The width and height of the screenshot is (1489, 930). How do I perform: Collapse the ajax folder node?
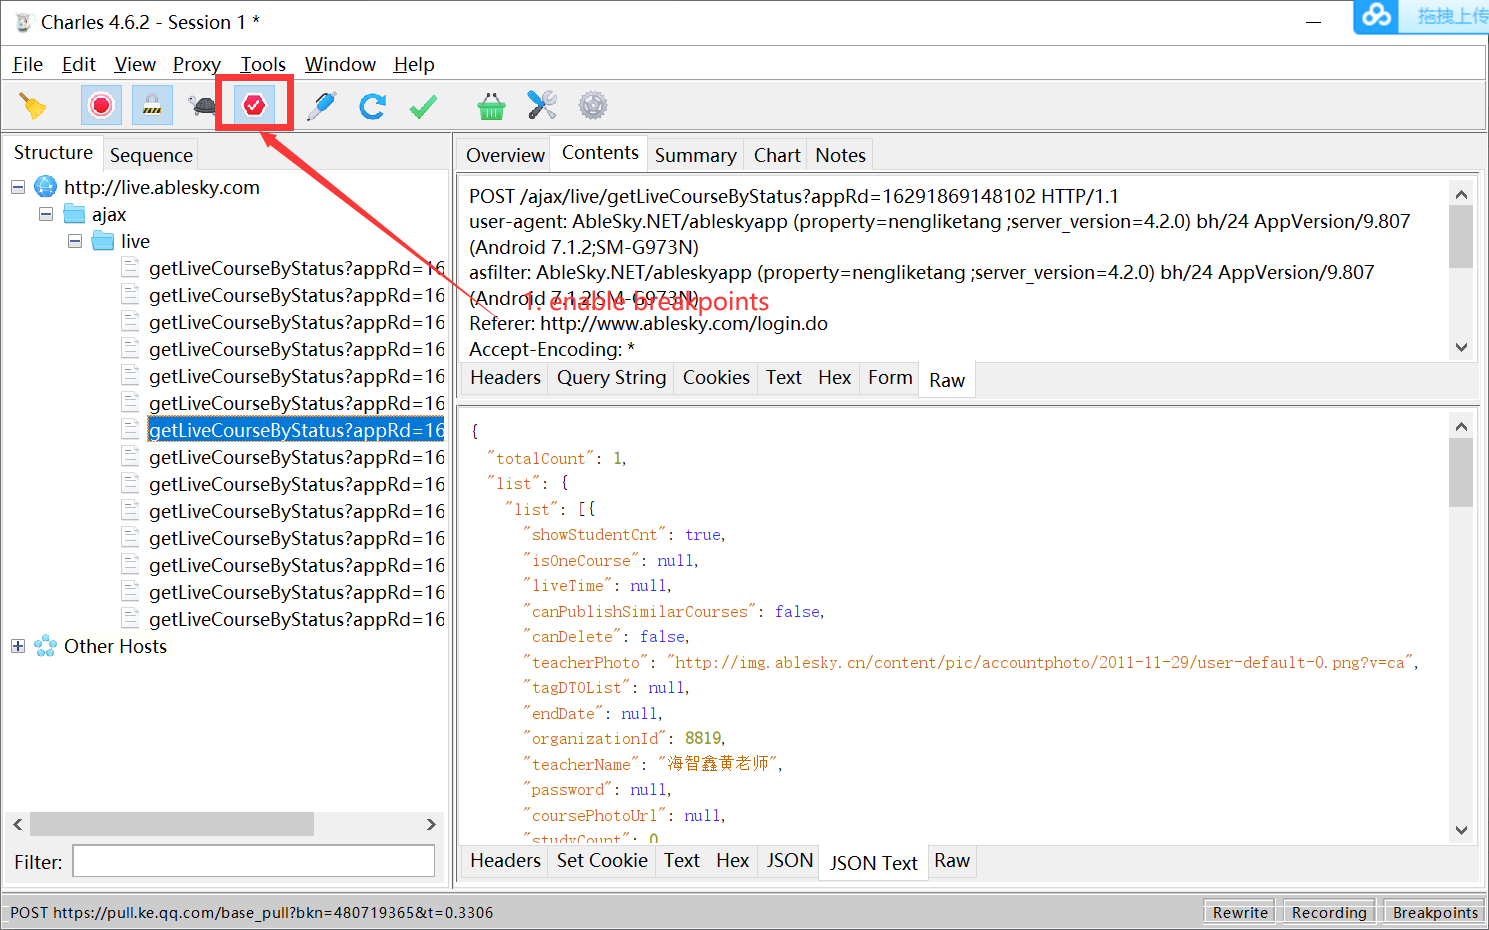[46, 214]
